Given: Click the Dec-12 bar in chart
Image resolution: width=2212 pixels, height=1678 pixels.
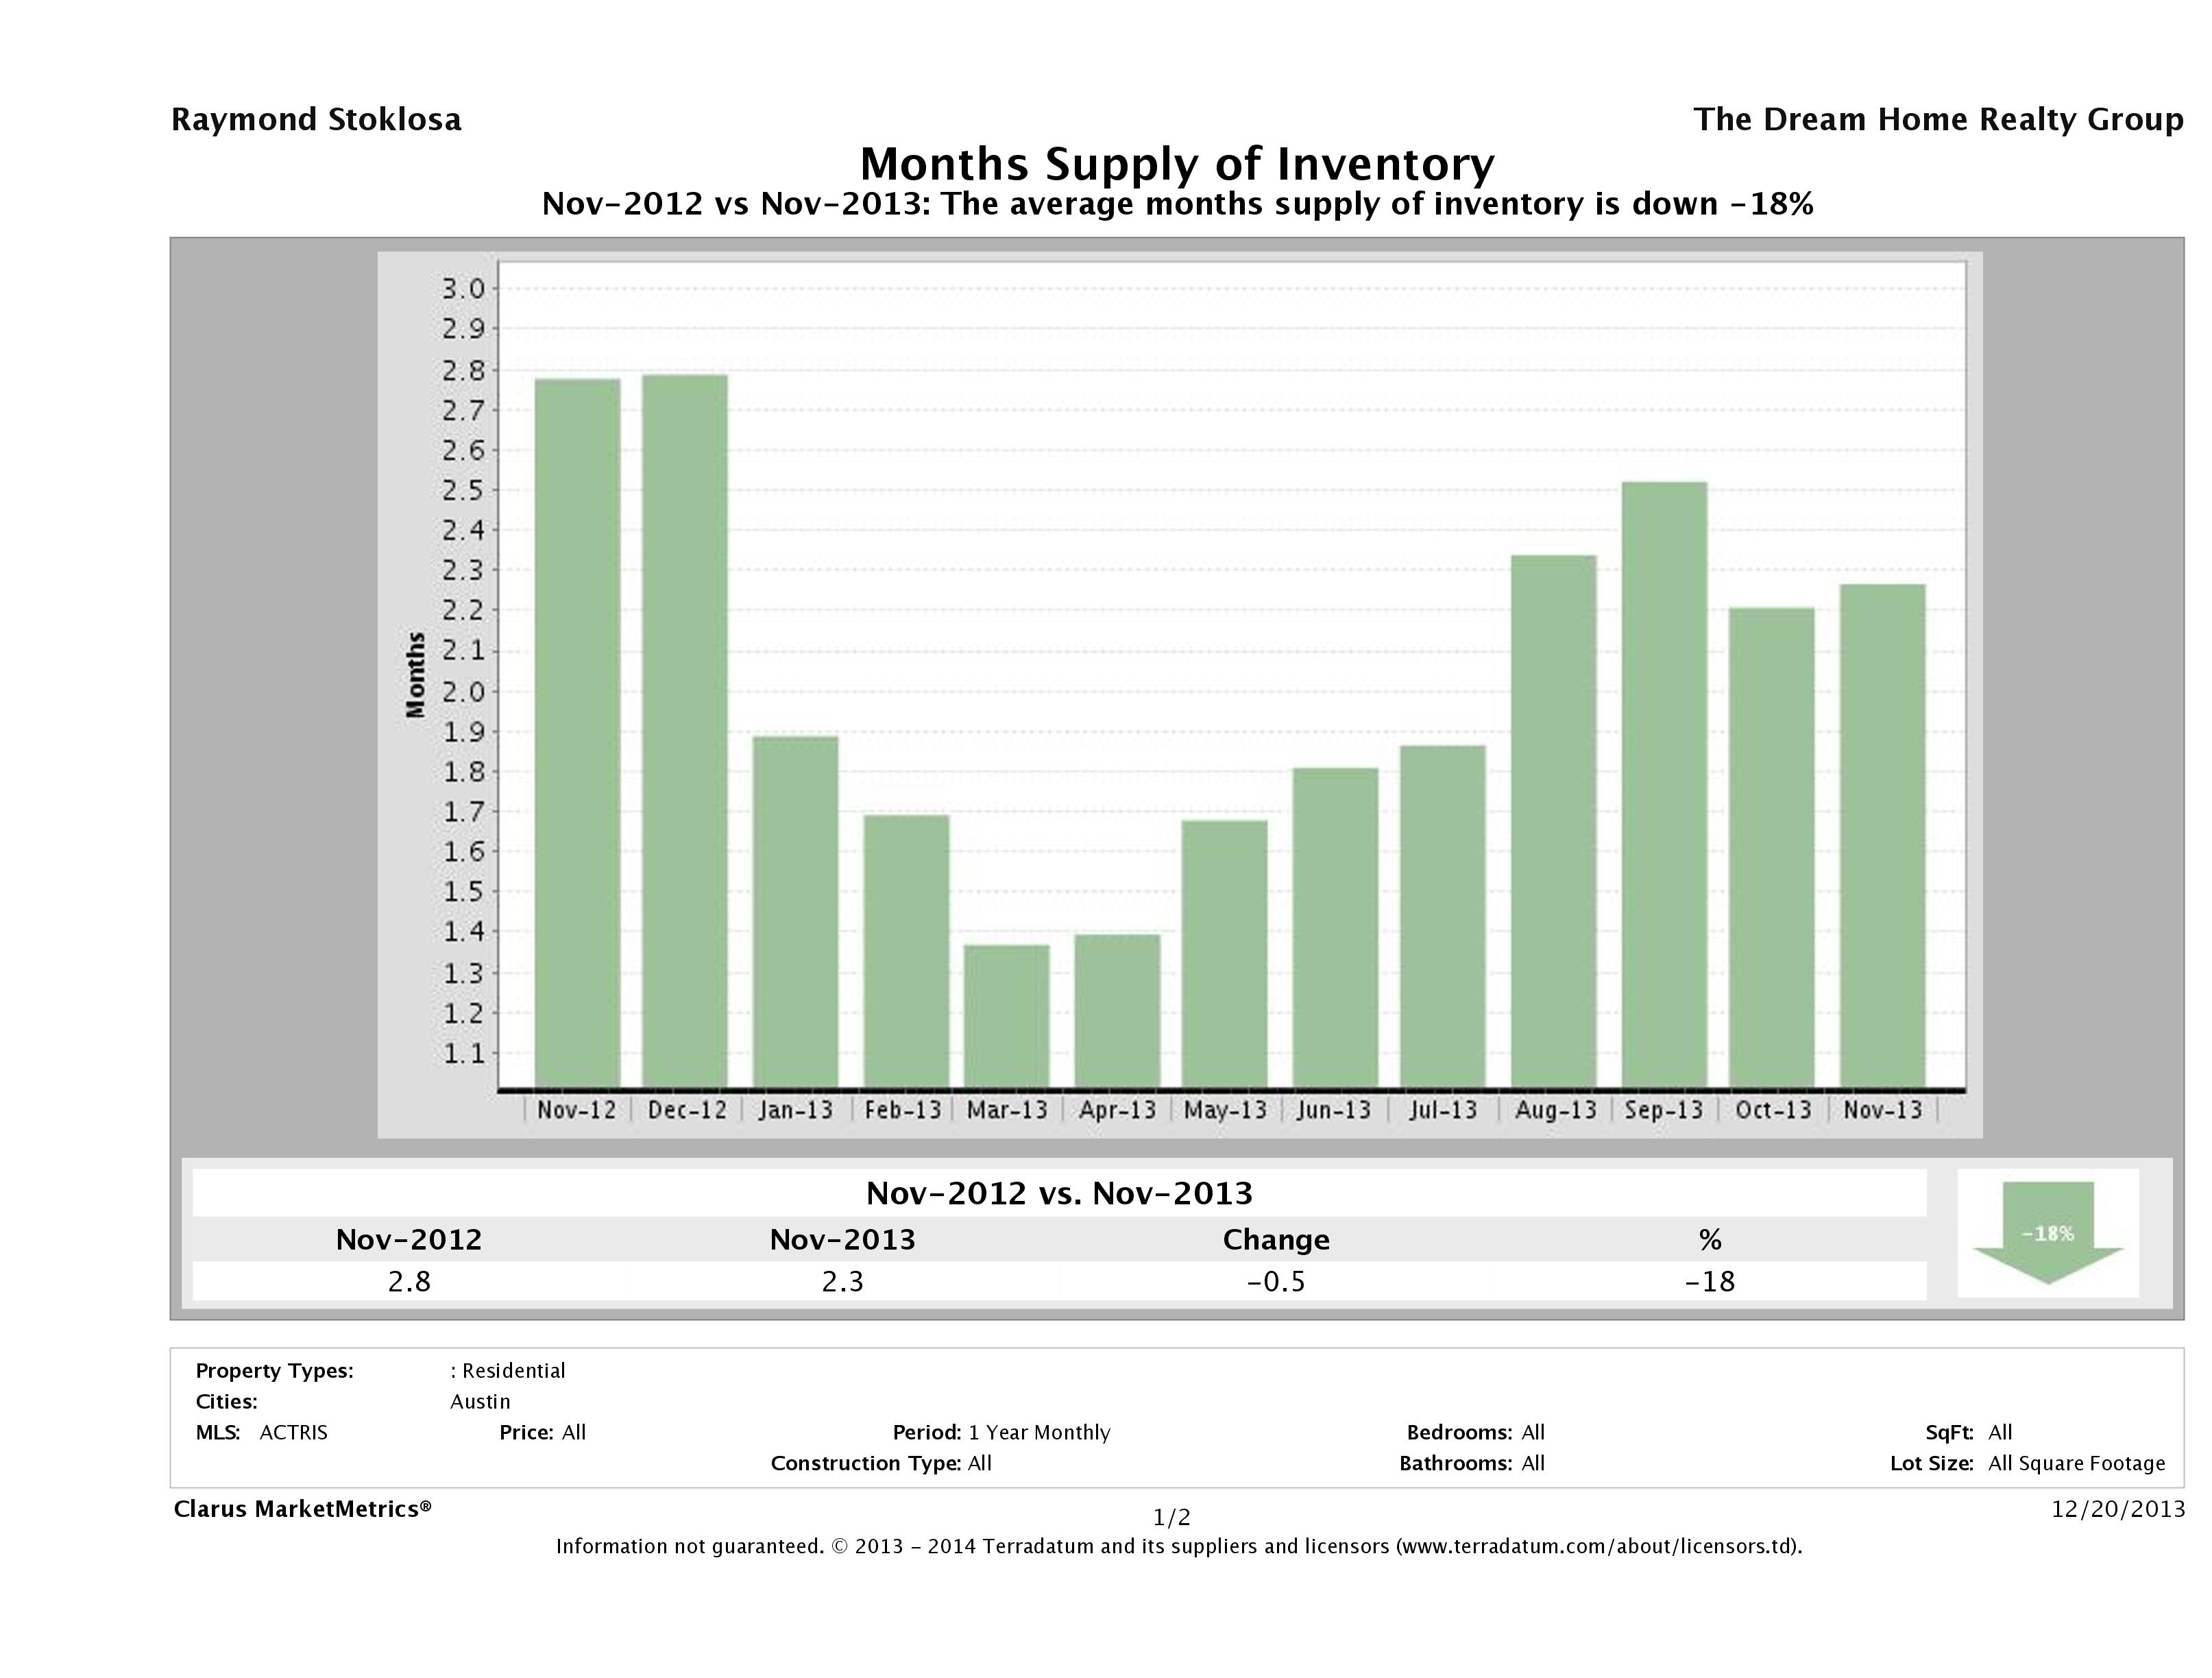Looking at the screenshot, I should 685,730.
